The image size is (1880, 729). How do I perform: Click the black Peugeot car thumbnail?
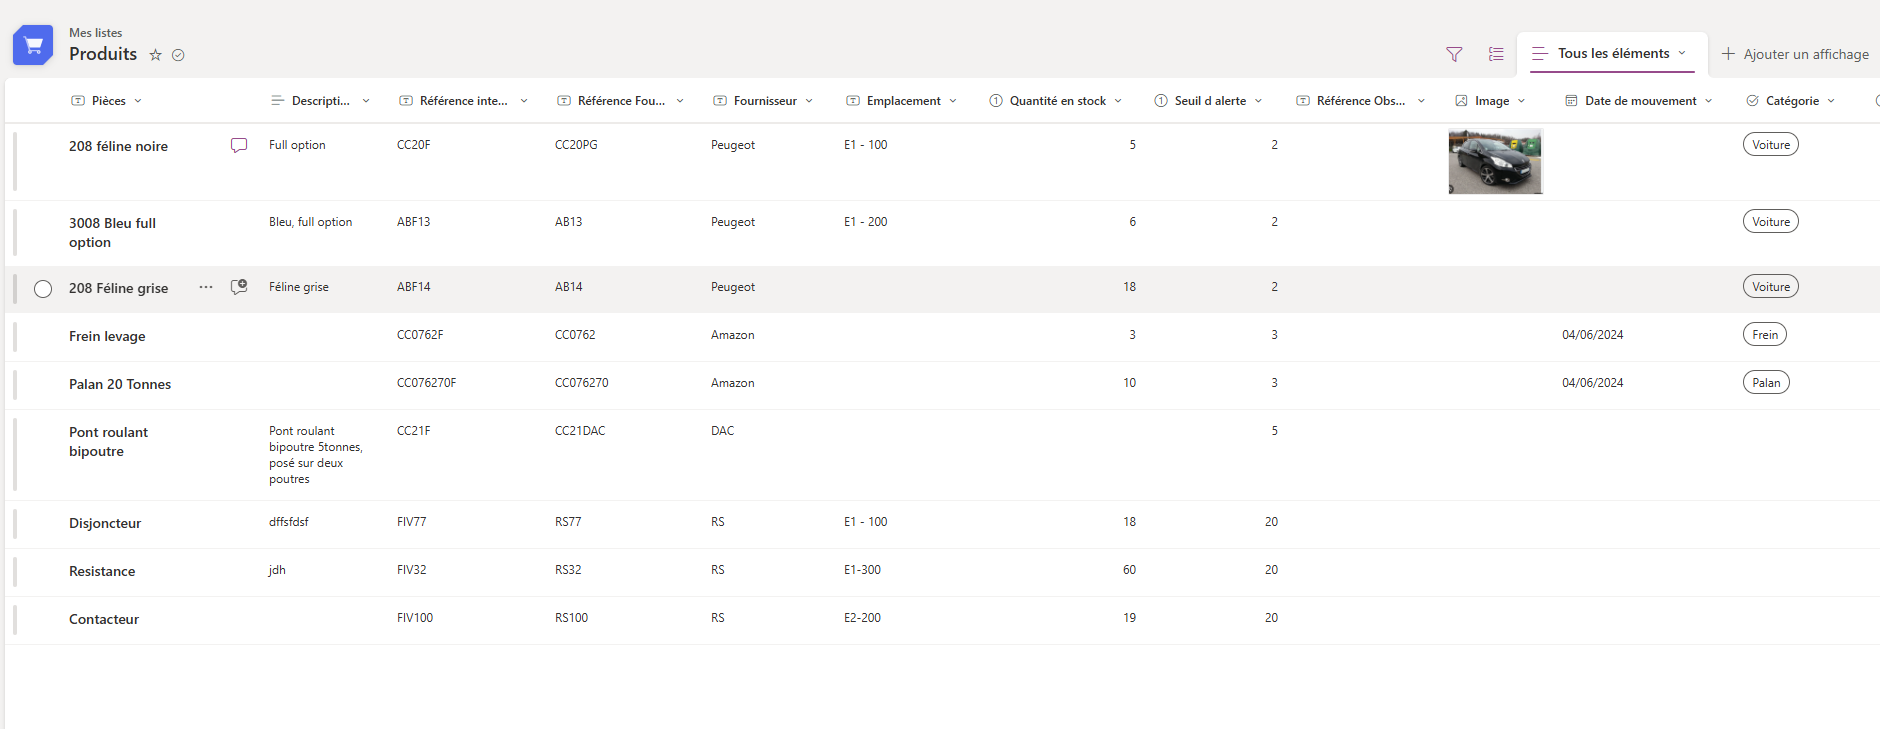[x=1495, y=161]
